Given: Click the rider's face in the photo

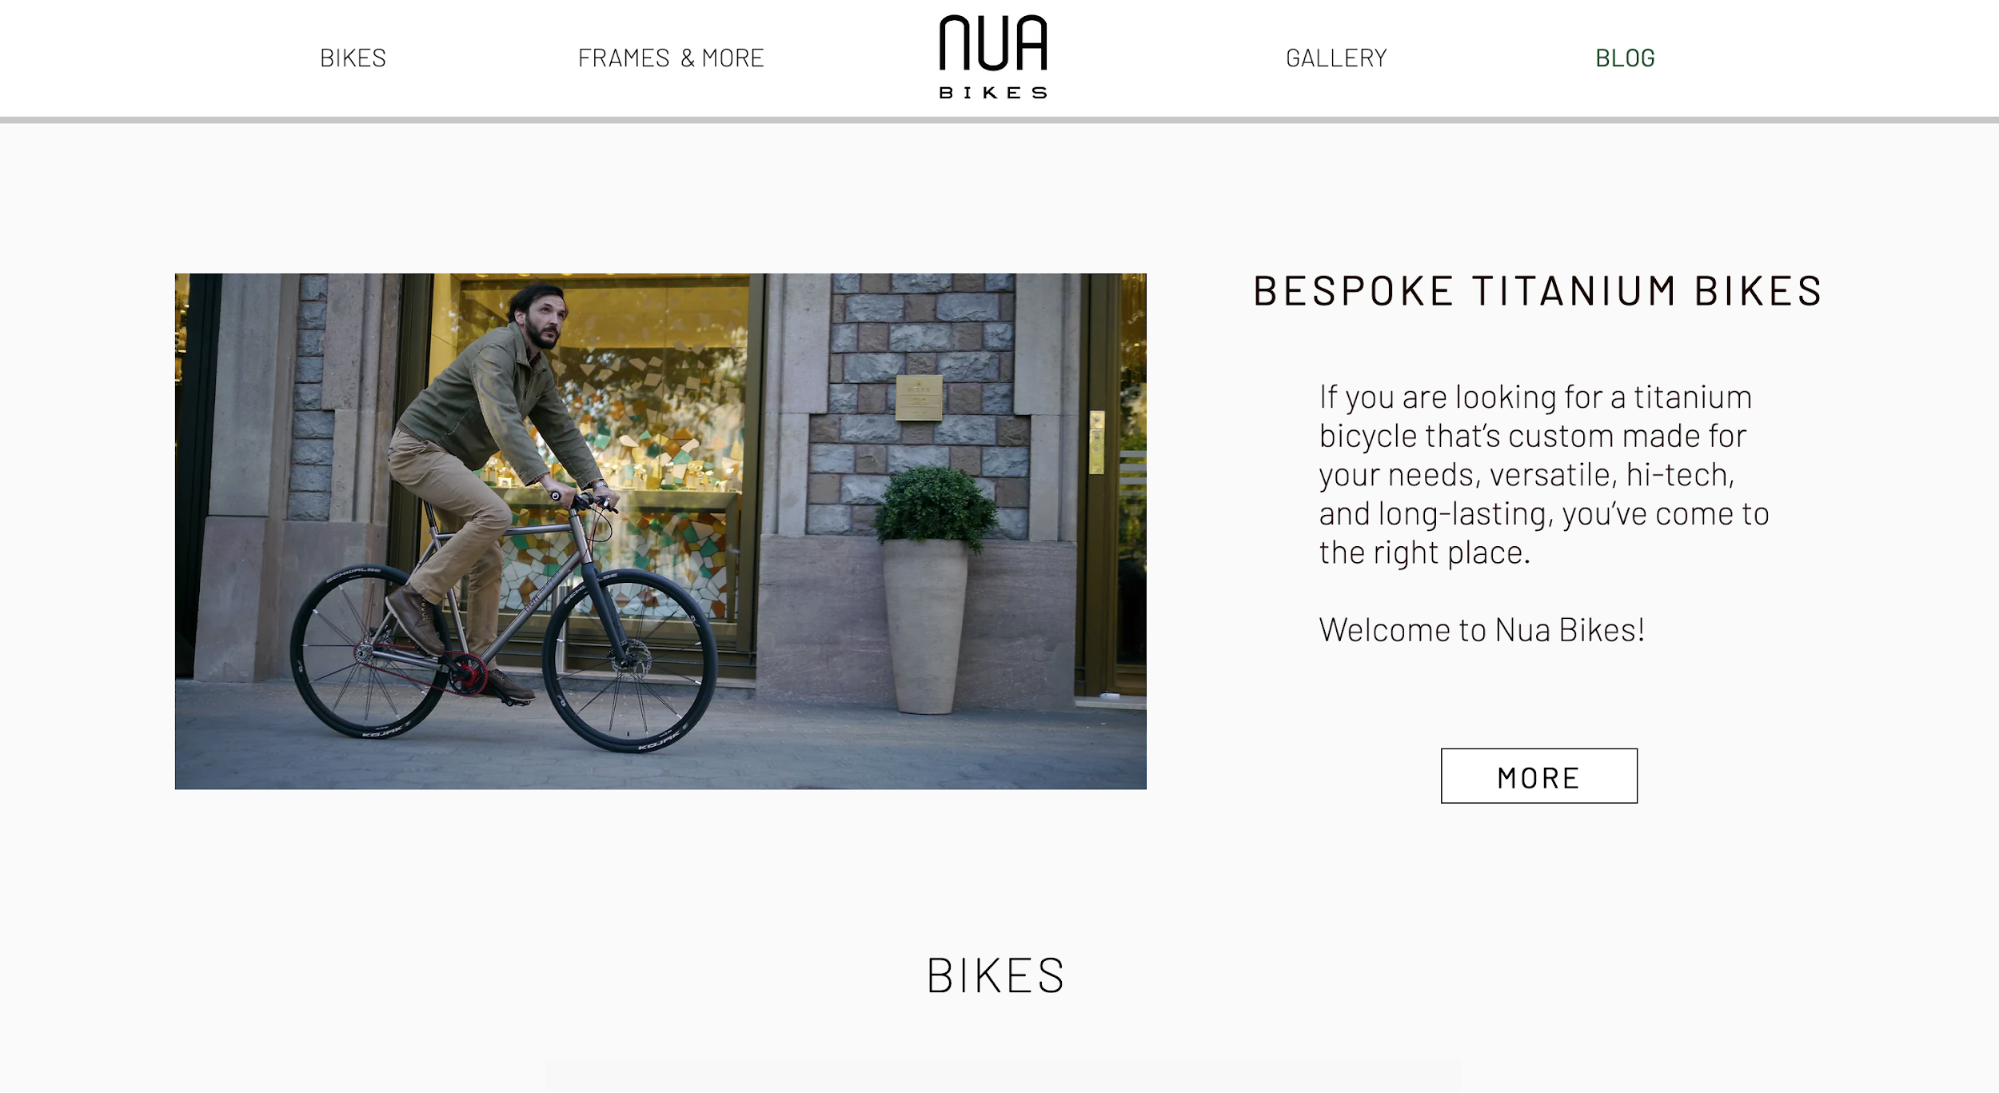Looking at the screenshot, I should pyautogui.click(x=543, y=319).
